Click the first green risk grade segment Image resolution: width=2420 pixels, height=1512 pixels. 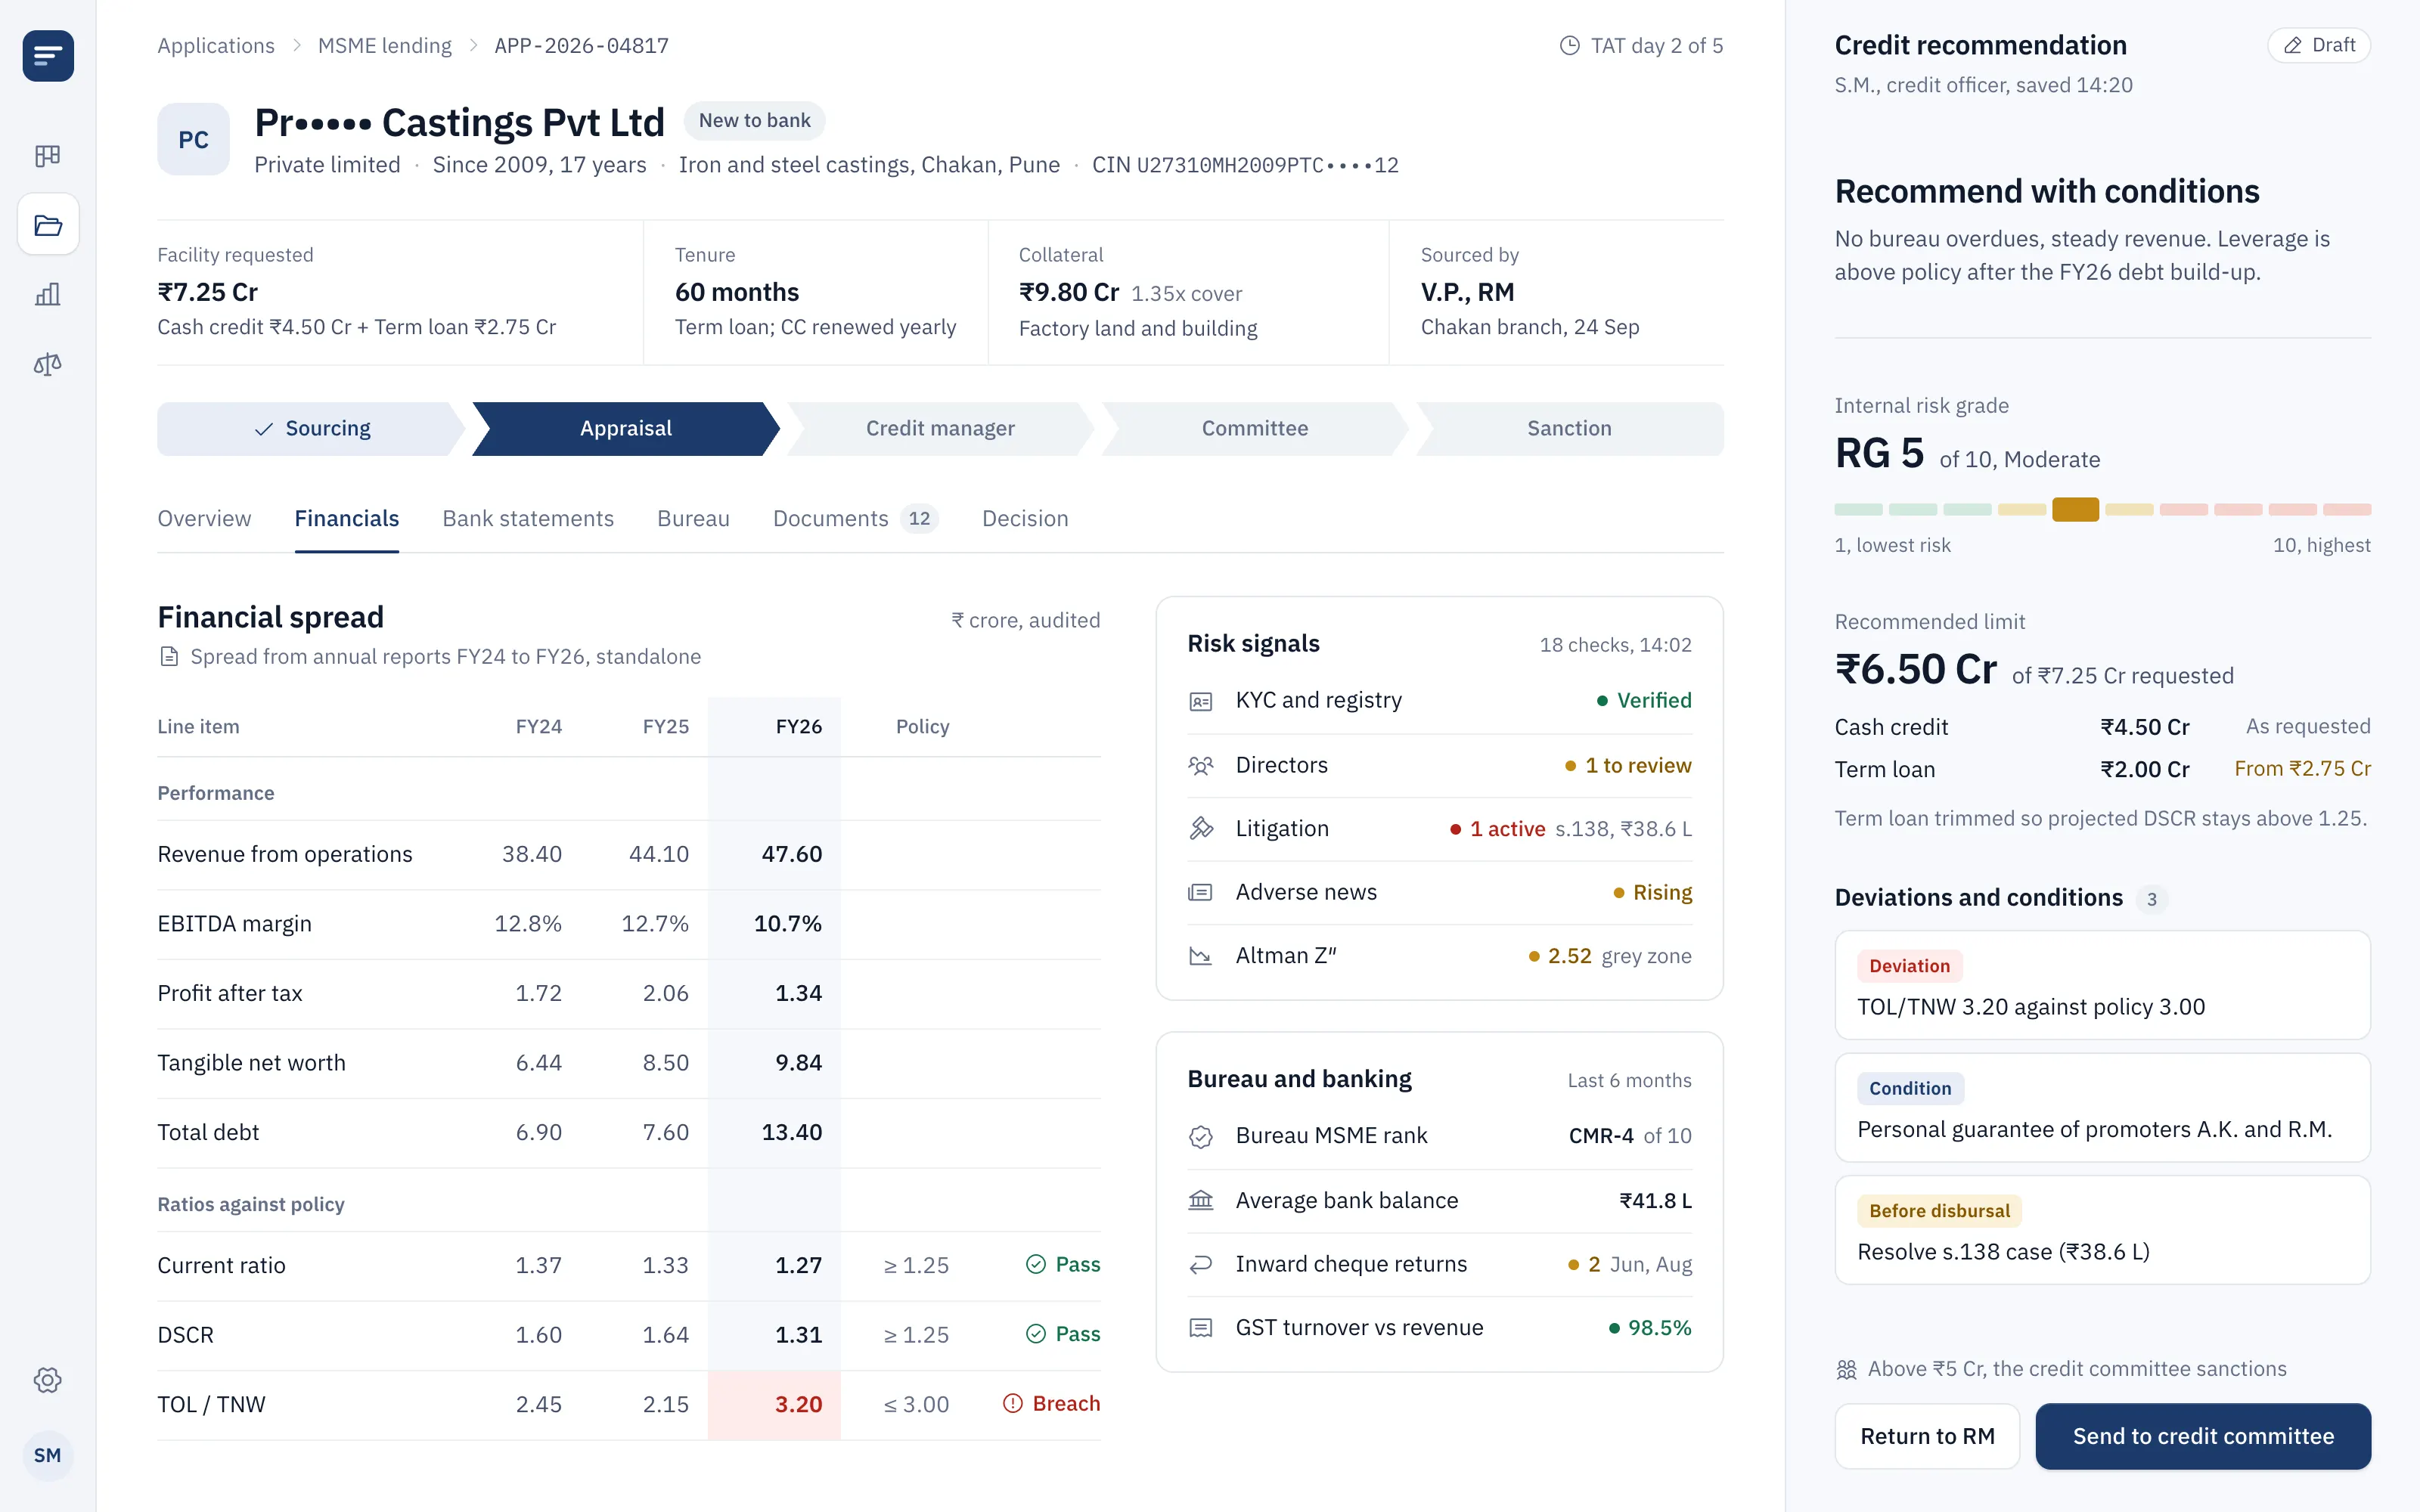pyautogui.click(x=1858, y=509)
